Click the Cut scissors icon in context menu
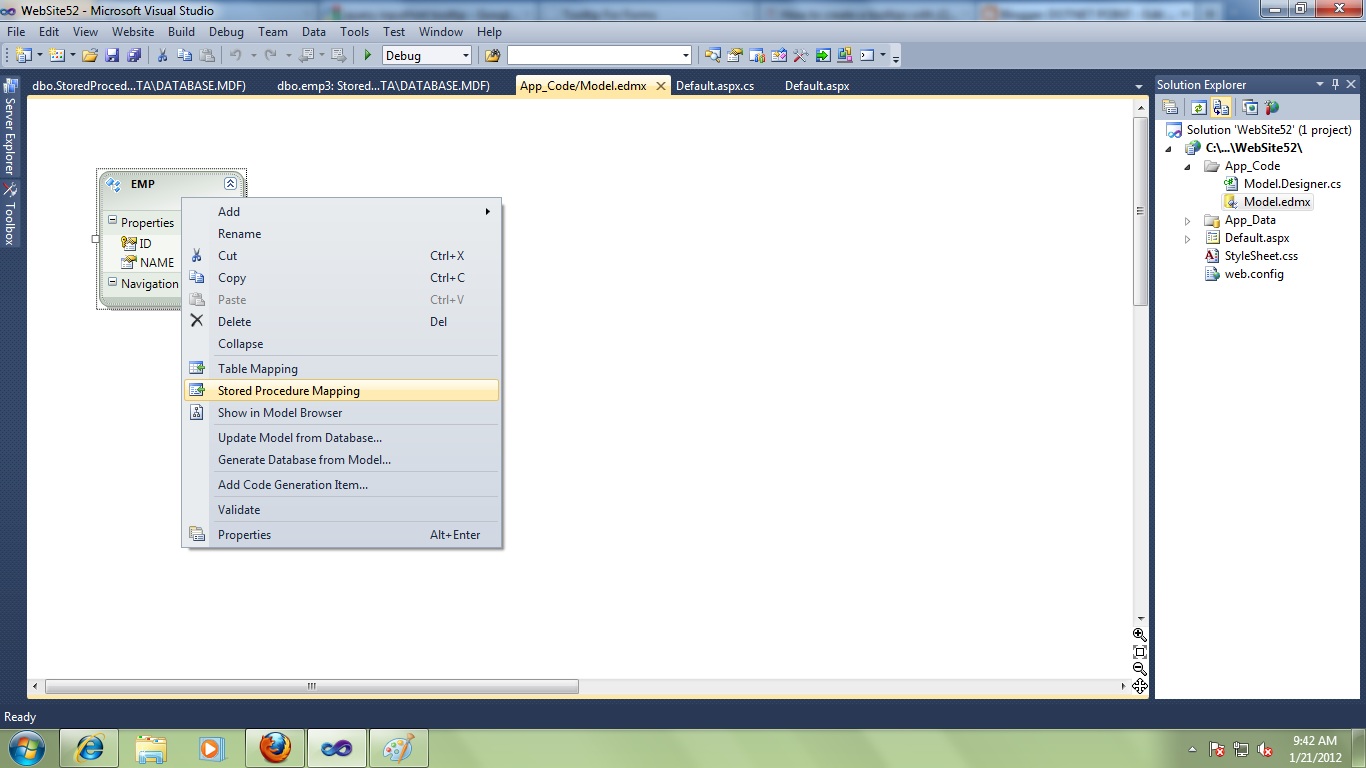Screen dimensions: 1366x768 (197, 255)
